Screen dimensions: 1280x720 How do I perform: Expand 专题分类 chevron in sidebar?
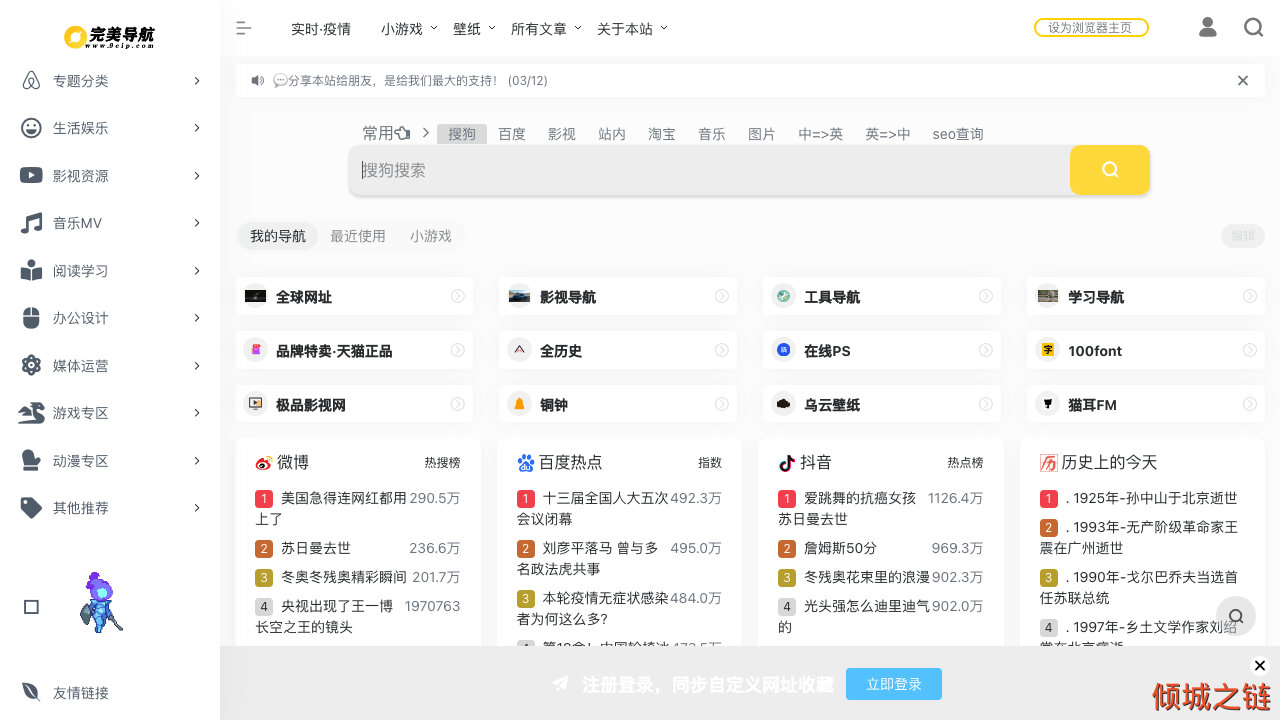click(x=197, y=80)
